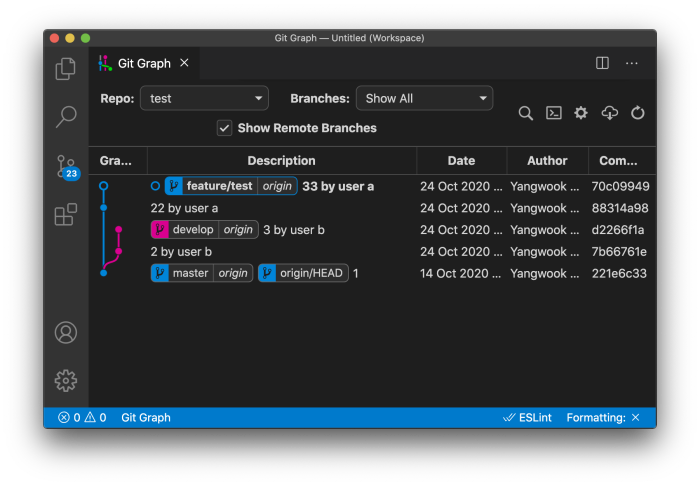
Task: Open terminal for this repo icon
Action: coord(554,113)
